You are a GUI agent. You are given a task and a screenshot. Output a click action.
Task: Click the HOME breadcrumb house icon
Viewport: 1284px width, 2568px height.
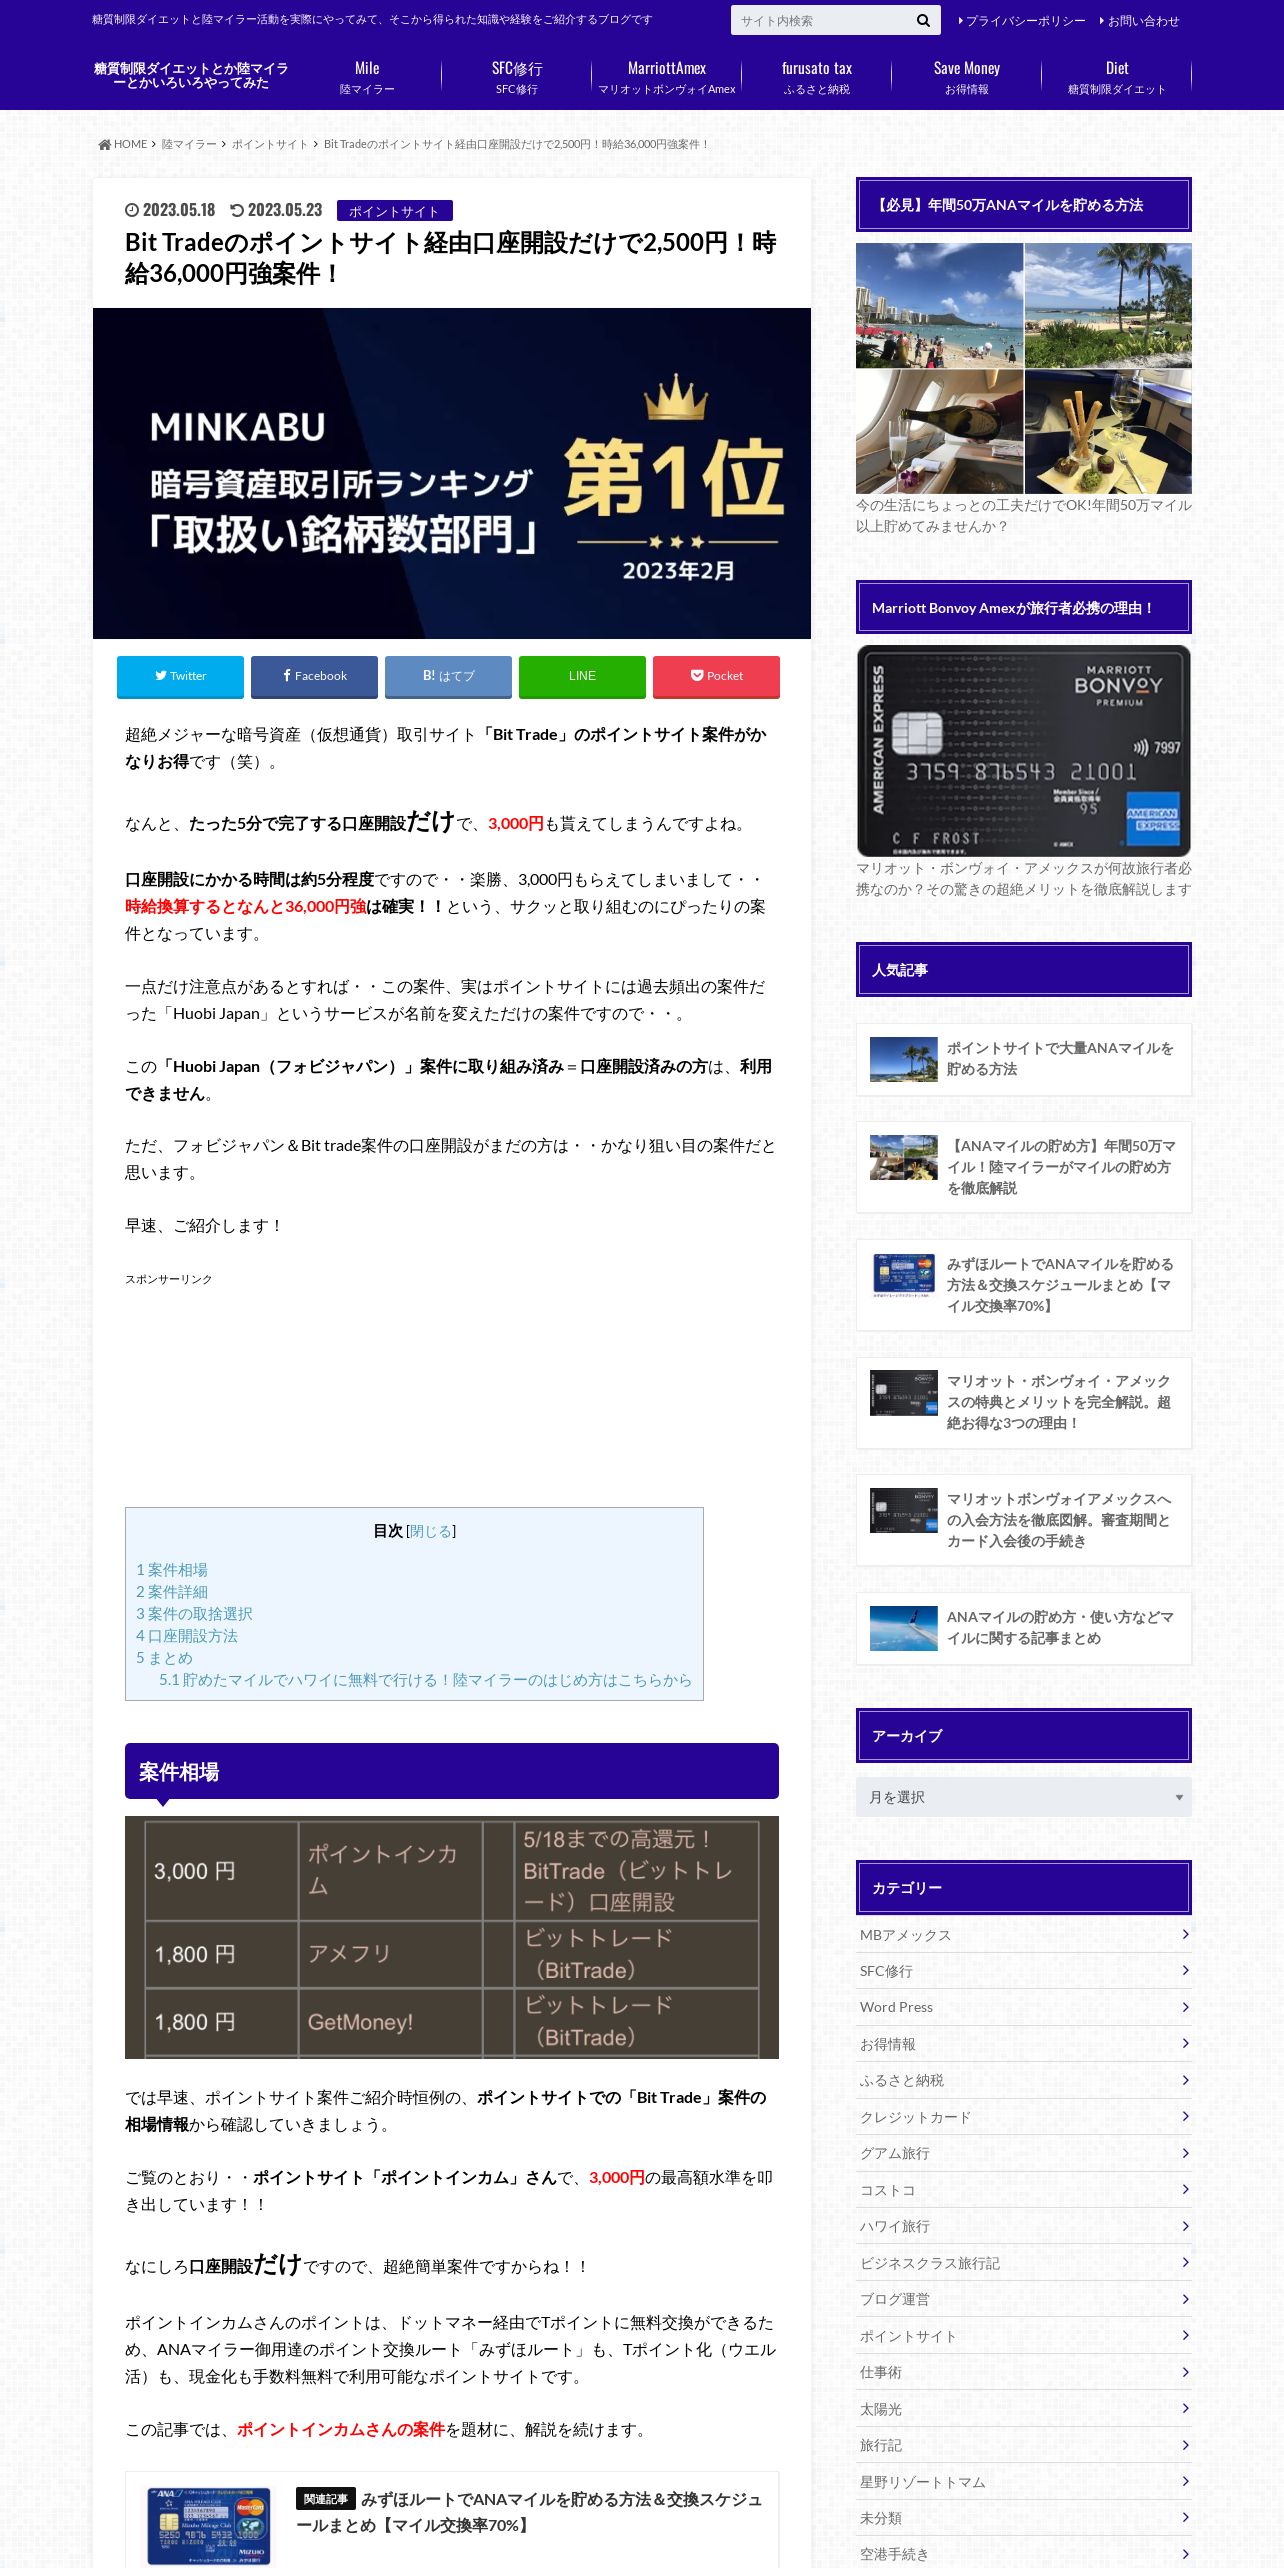(x=104, y=144)
